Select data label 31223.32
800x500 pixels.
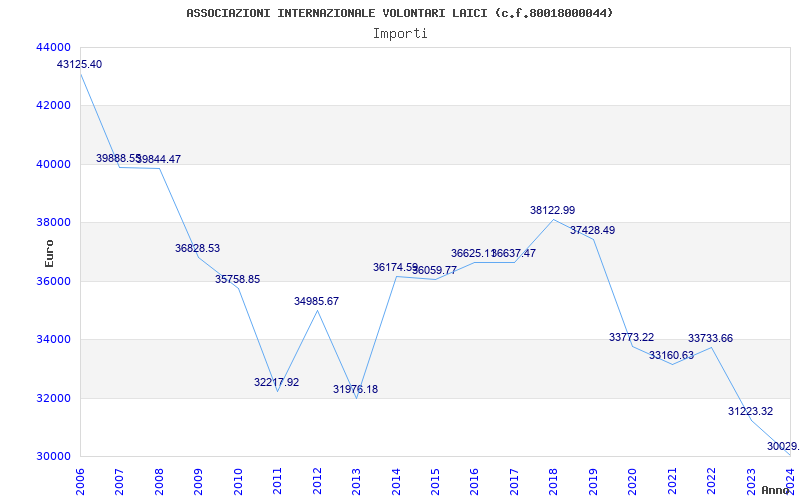(751, 411)
